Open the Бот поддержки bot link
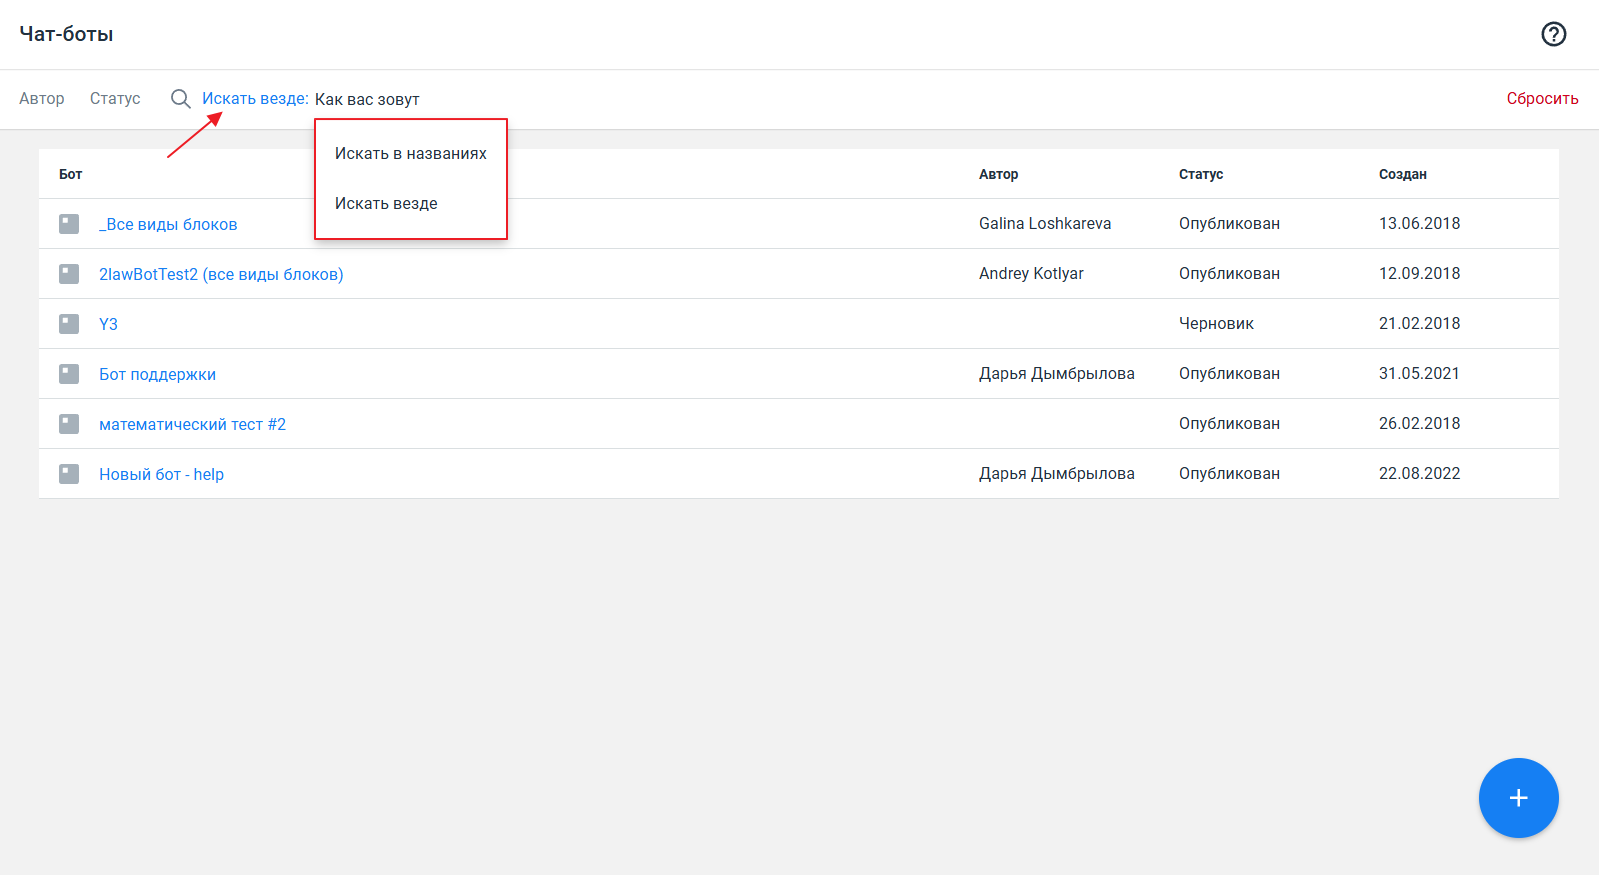 [x=157, y=374]
